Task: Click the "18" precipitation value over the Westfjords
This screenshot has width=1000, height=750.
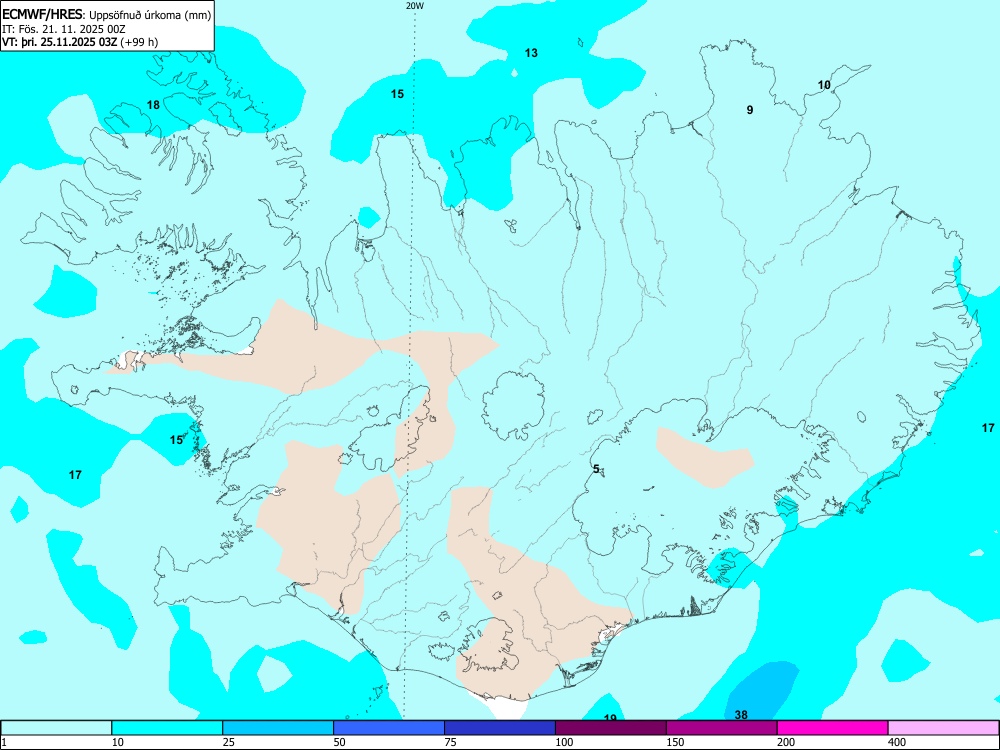Action: (153, 105)
